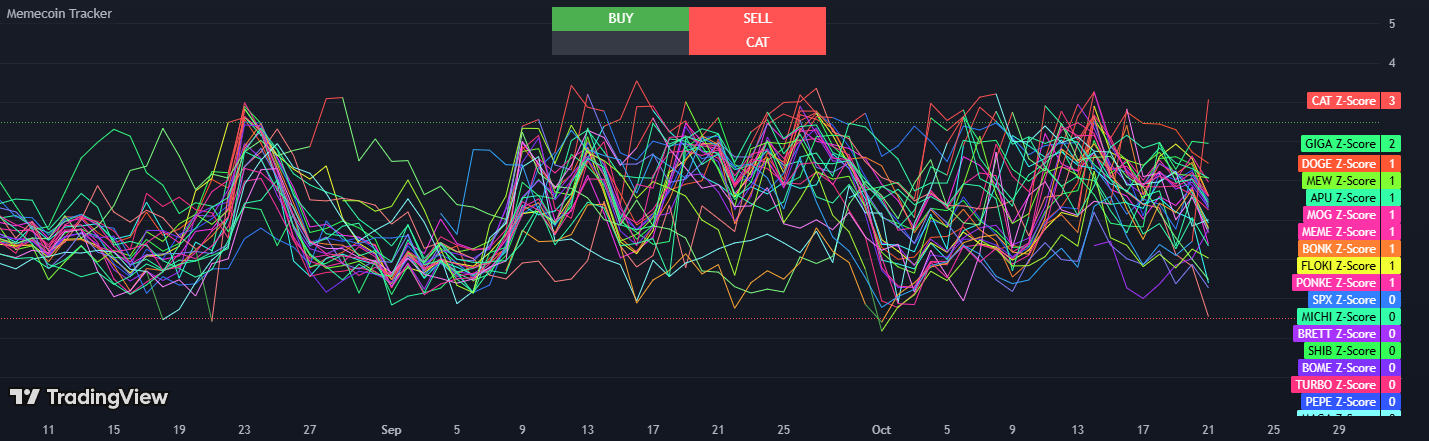Select the PEPE Z-Score label
This screenshot has width=1429, height=441.
pos(1341,402)
